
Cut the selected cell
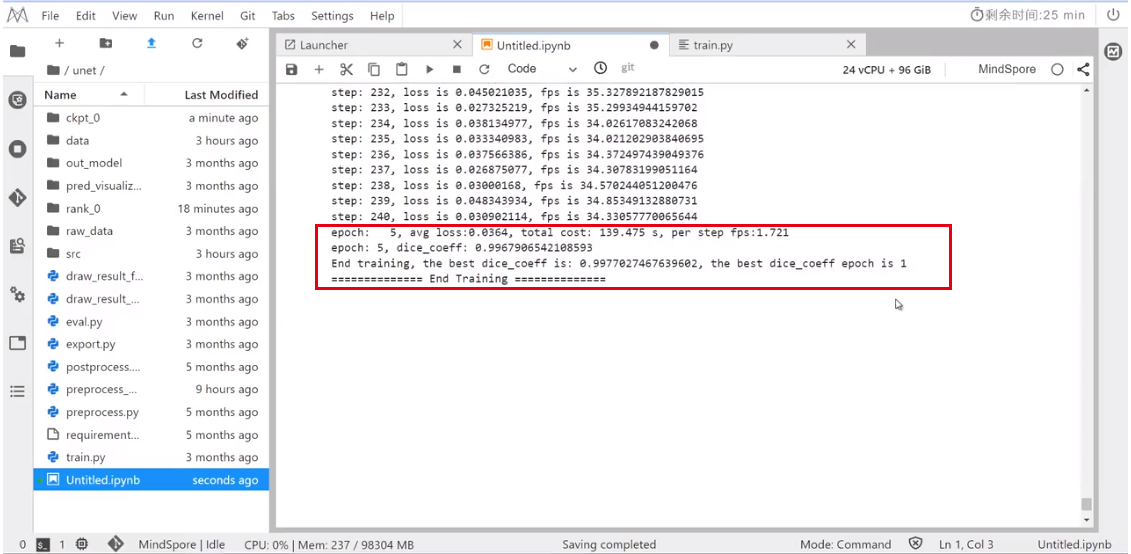click(x=346, y=69)
